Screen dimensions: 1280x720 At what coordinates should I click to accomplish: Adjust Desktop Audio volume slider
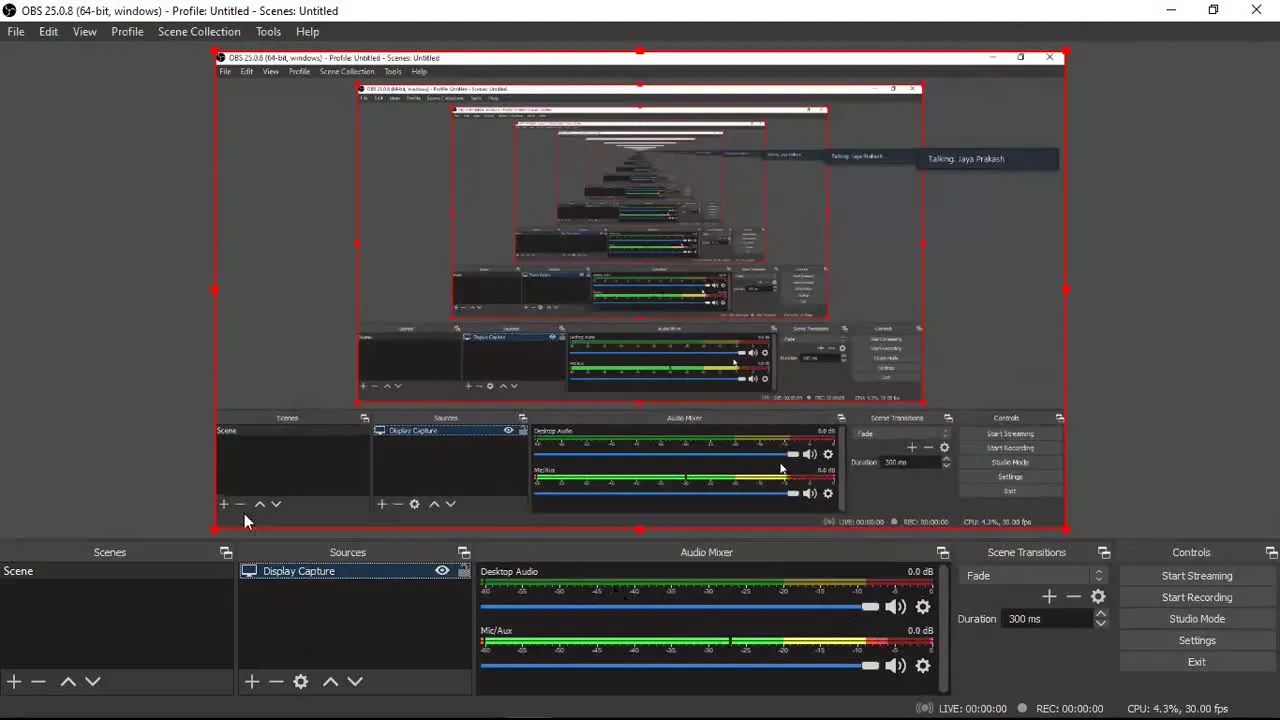[x=680, y=607]
